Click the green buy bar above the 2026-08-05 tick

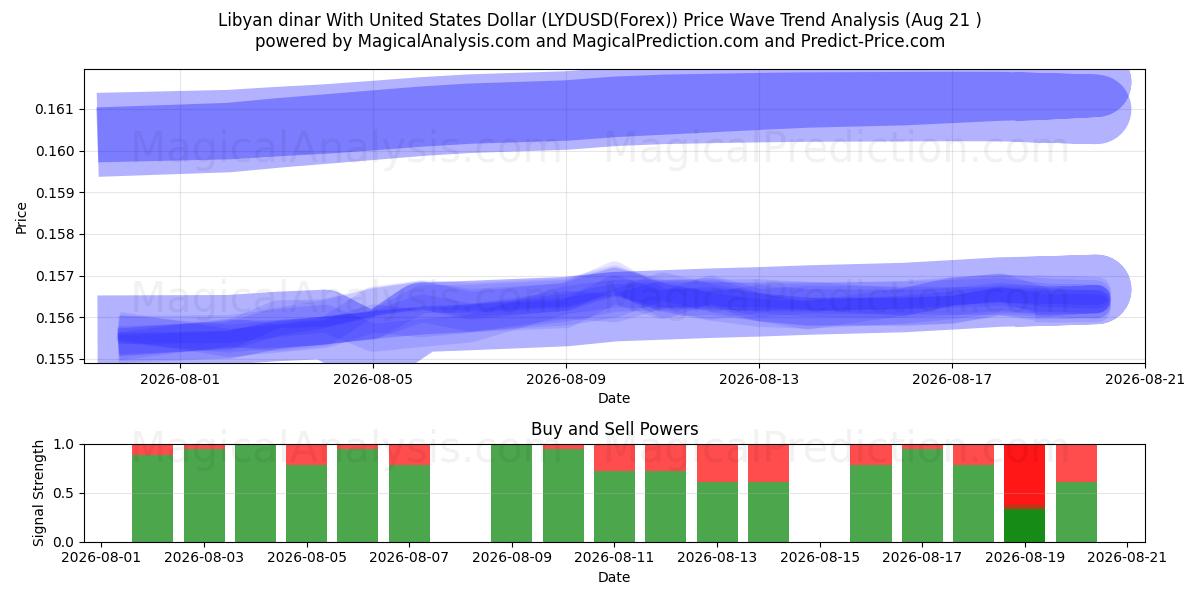coord(306,503)
